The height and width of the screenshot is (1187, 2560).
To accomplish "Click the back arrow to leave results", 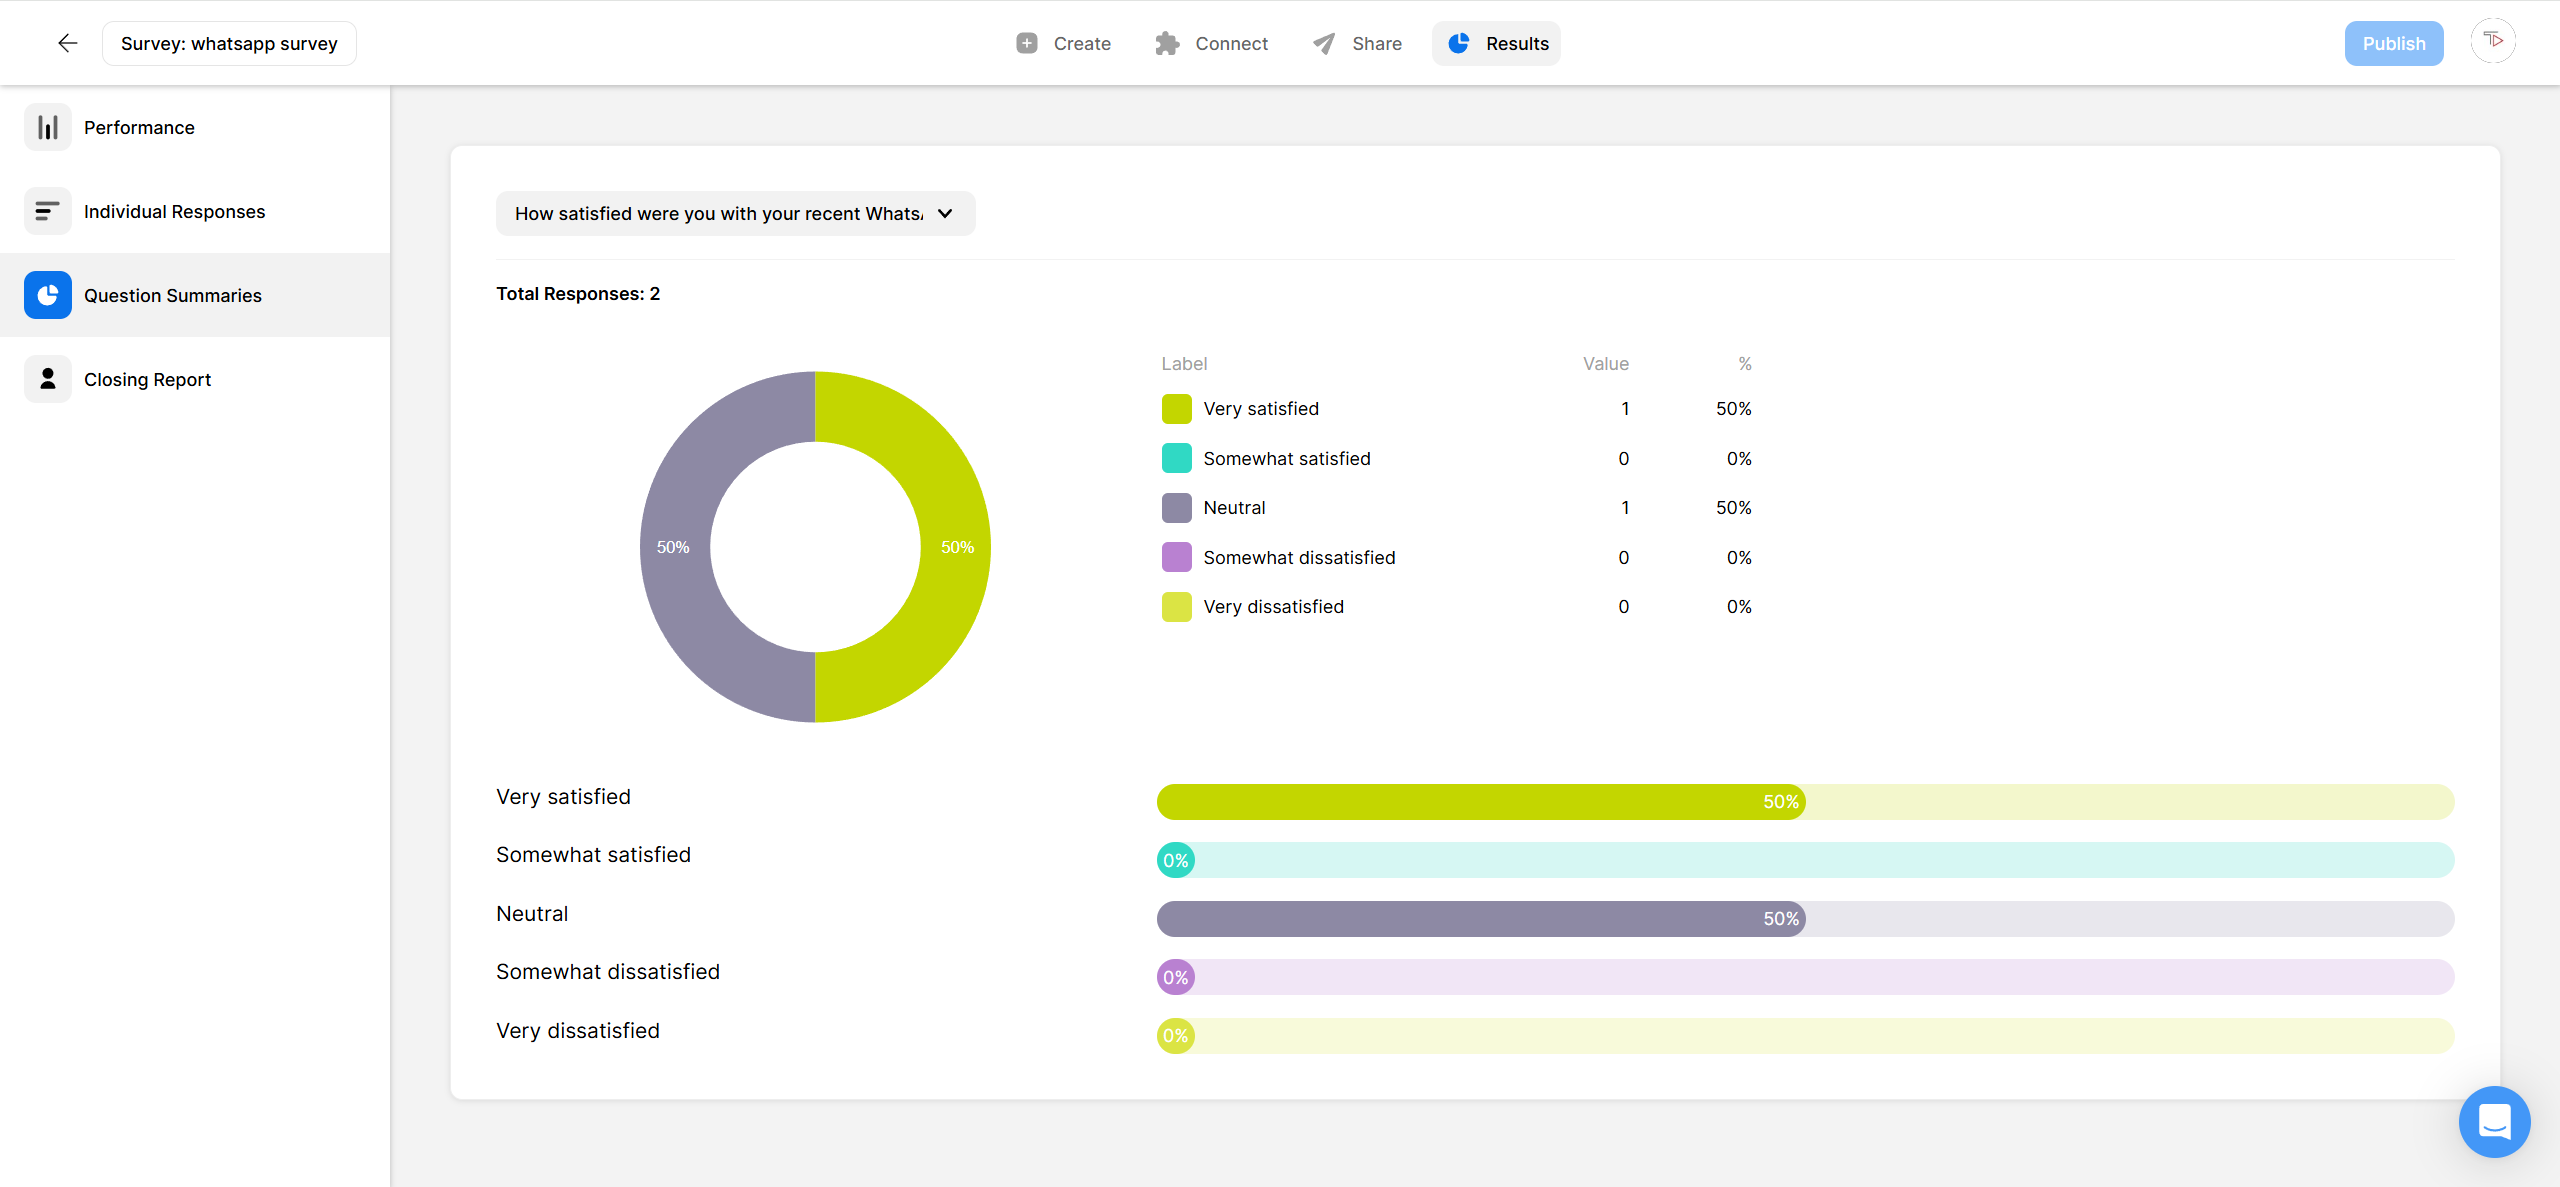I will 66,43.
